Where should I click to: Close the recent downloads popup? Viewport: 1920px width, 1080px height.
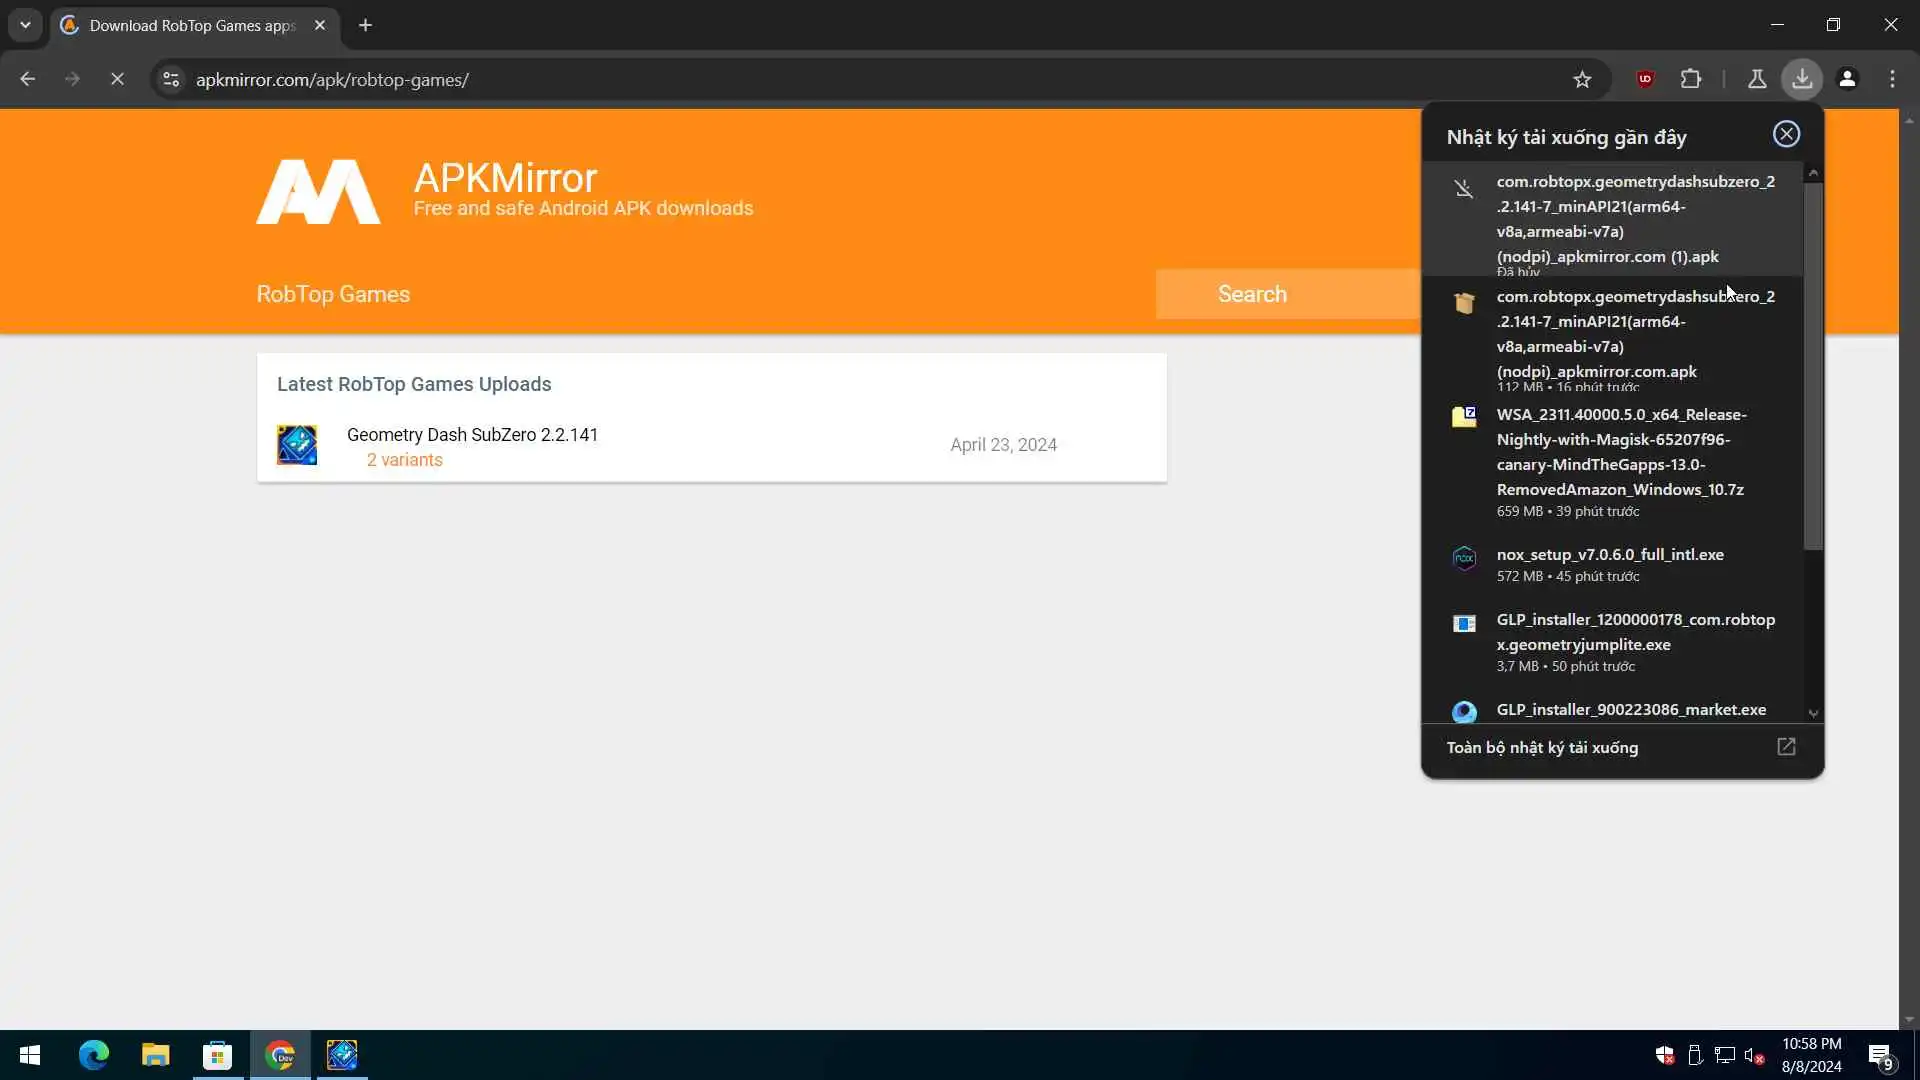pyautogui.click(x=1786, y=134)
